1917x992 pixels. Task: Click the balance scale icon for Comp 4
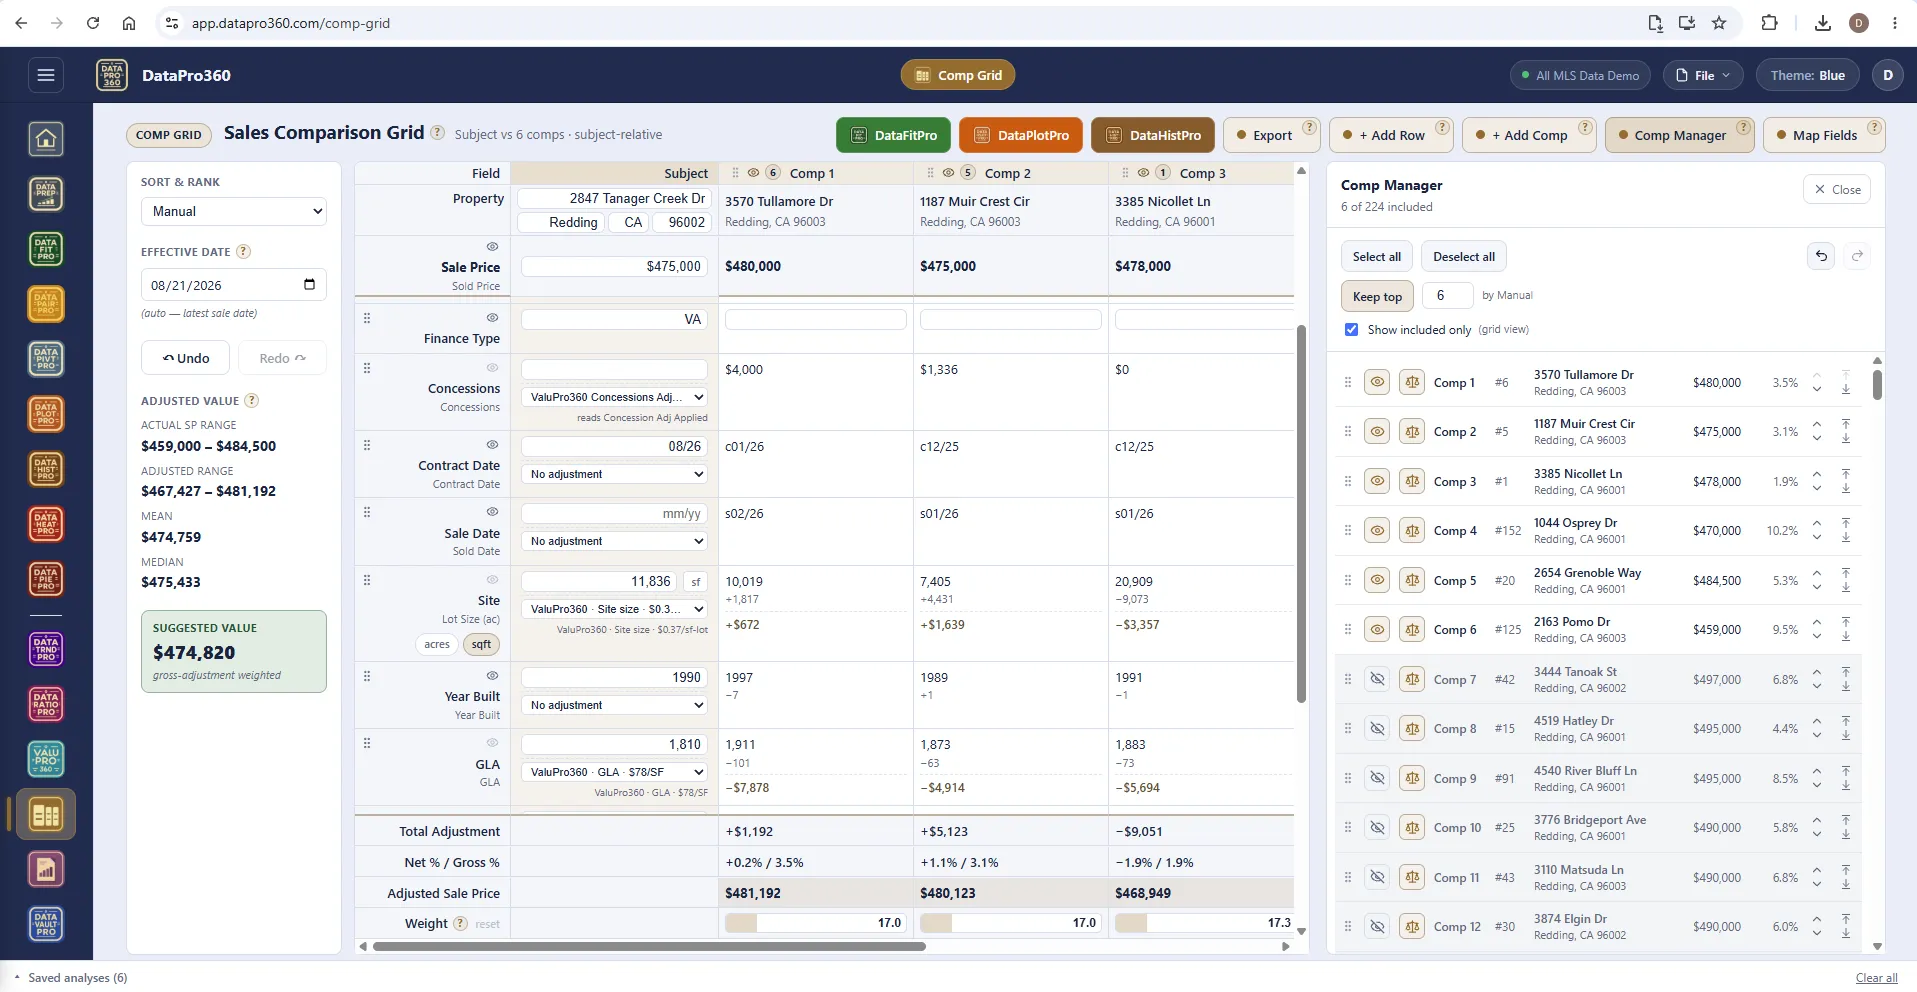pos(1412,530)
